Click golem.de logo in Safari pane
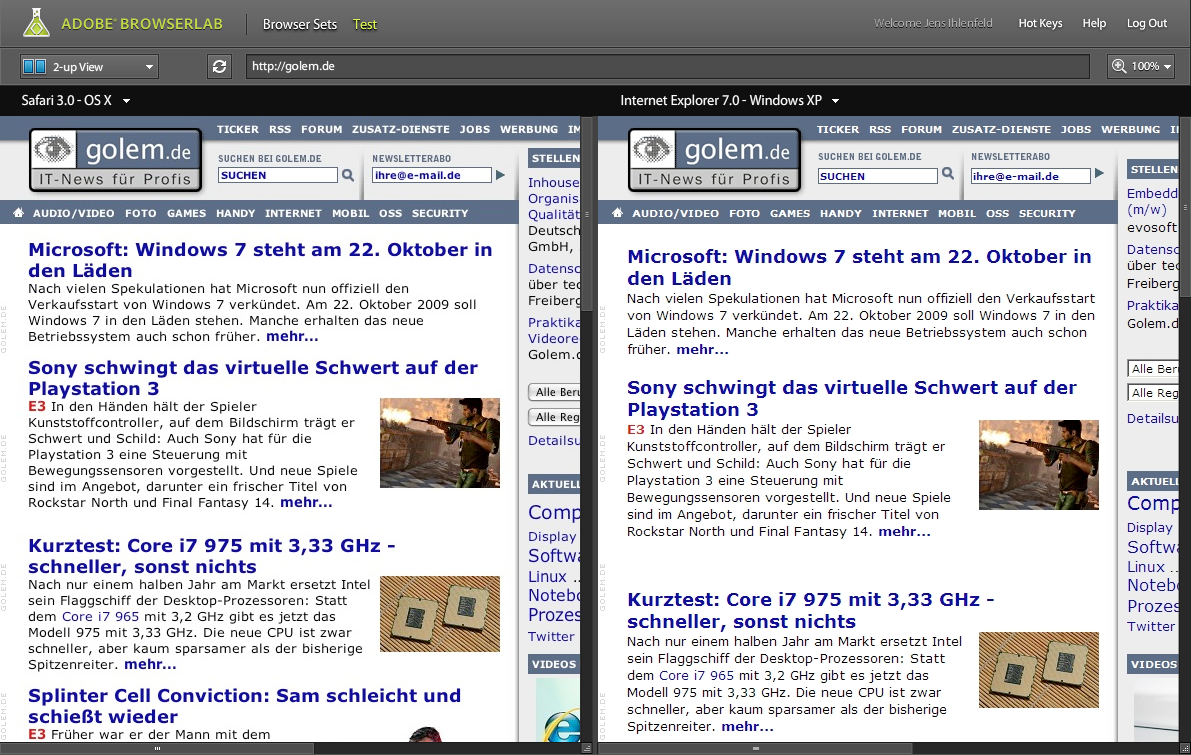 point(115,160)
